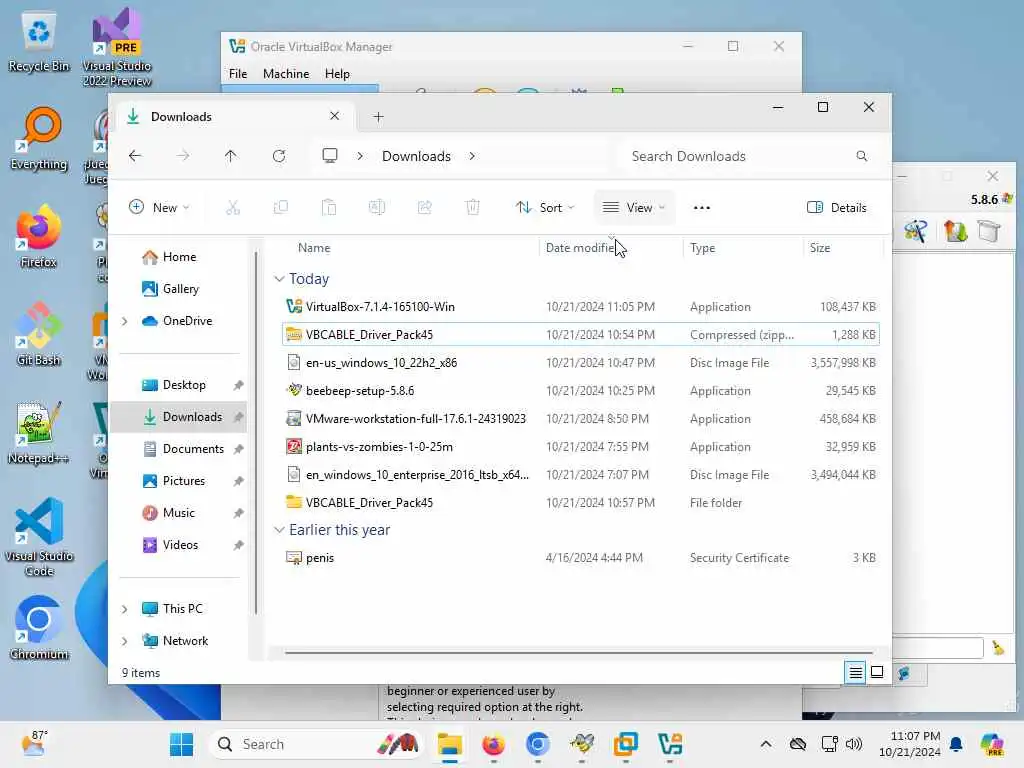The height and width of the screenshot is (768, 1024).
Task: Click the Cut icon in Explorer toolbar
Action: 232,208
